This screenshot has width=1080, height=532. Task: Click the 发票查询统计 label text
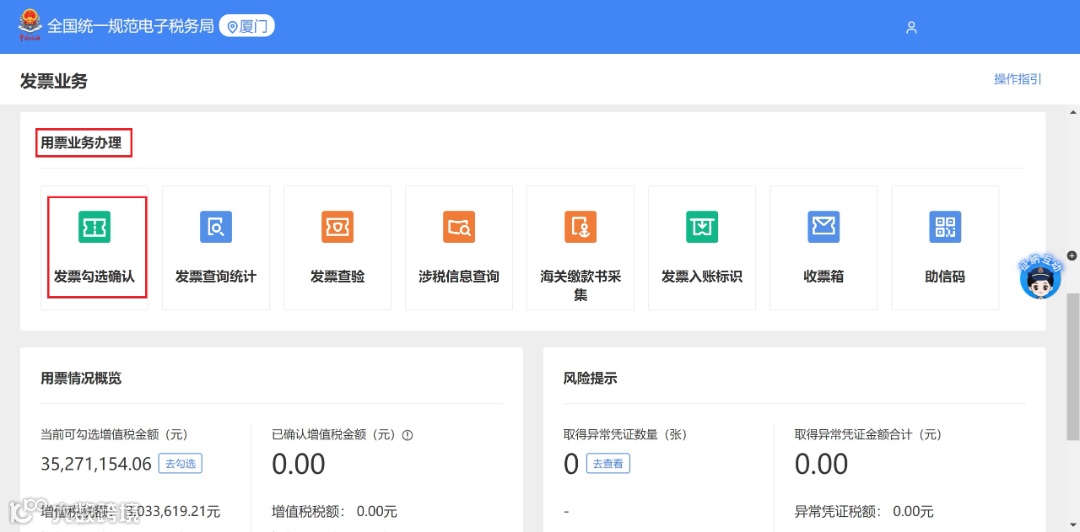tap(216, 277)
